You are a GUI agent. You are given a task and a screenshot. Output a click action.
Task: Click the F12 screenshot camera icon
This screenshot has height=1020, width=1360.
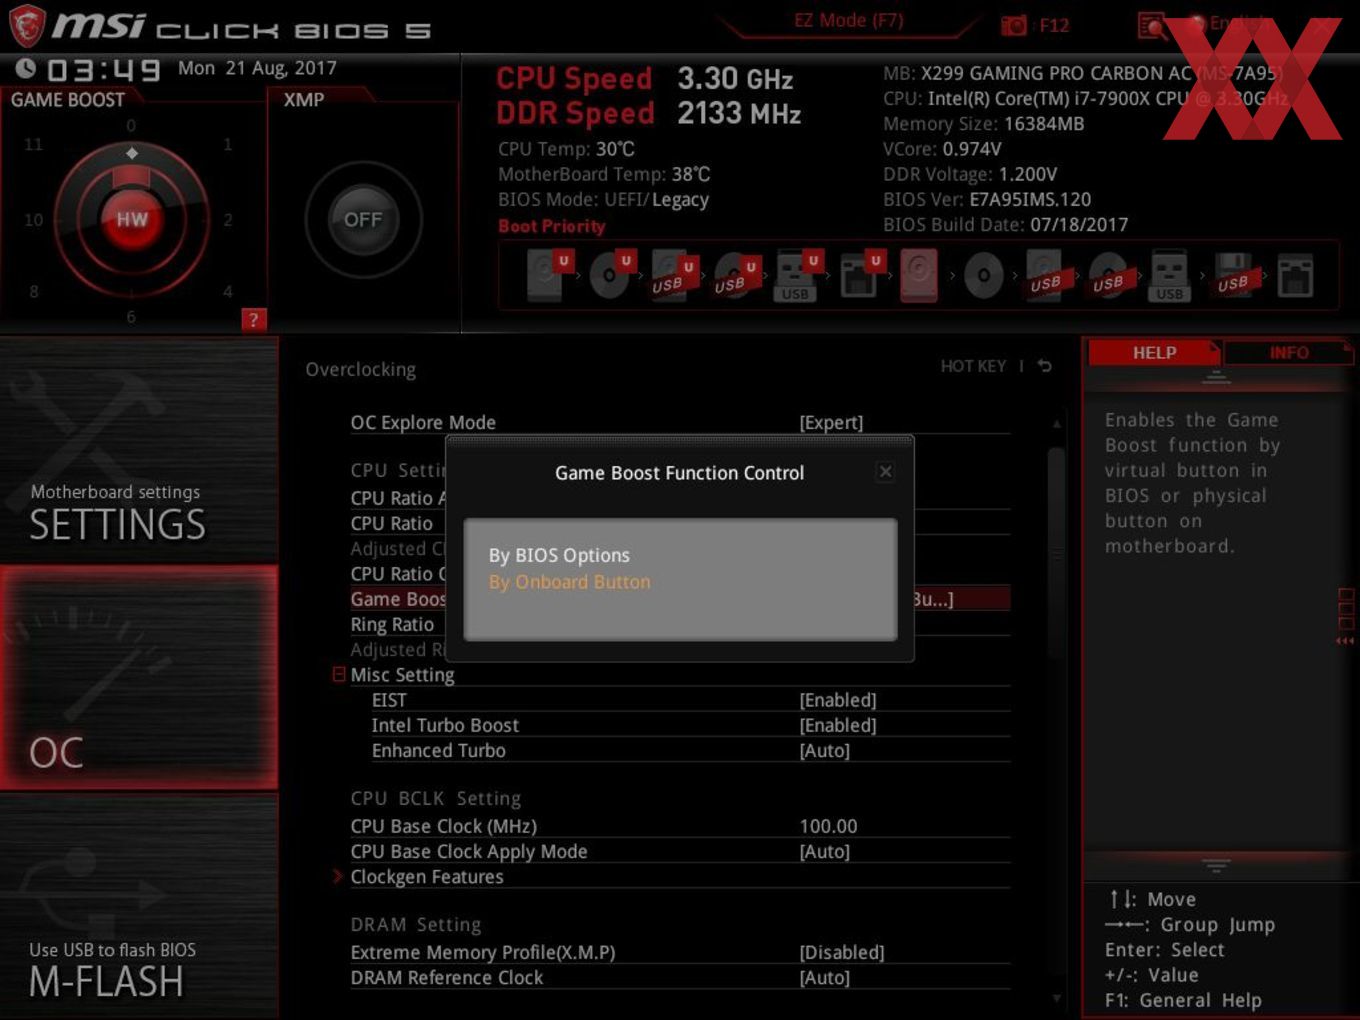coord(1013,26)
